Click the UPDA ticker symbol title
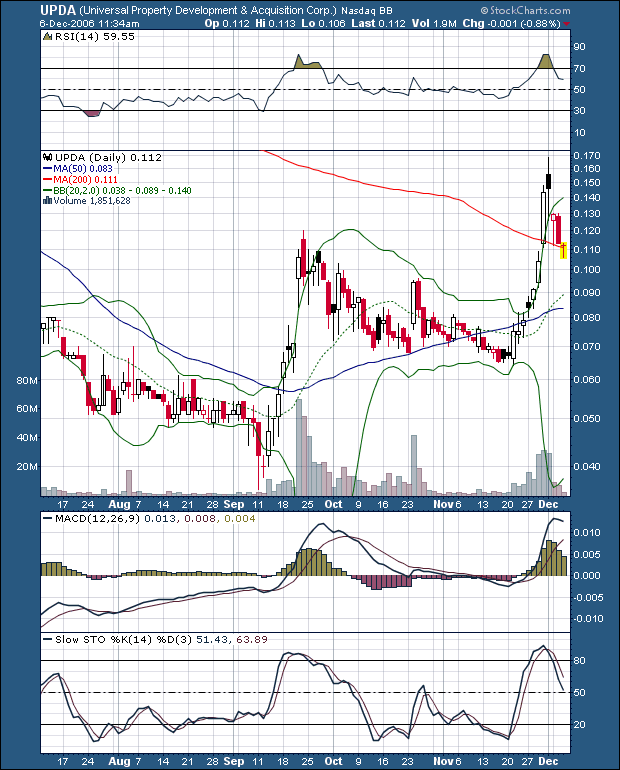 pos(58,10)
